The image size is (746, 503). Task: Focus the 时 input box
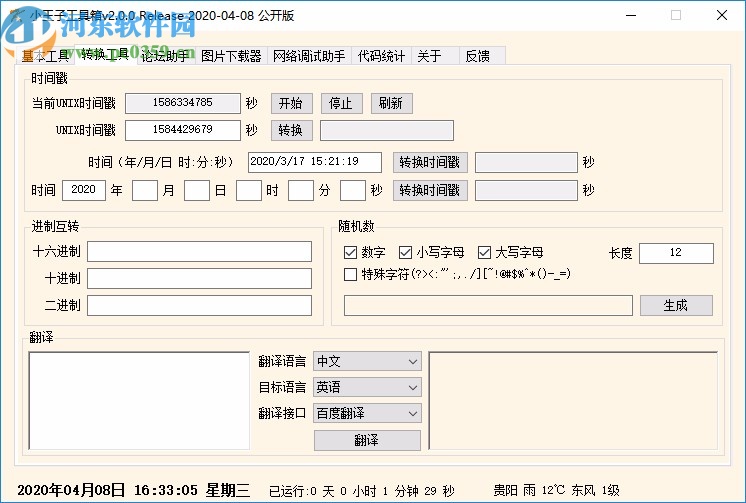click(249, 190)
